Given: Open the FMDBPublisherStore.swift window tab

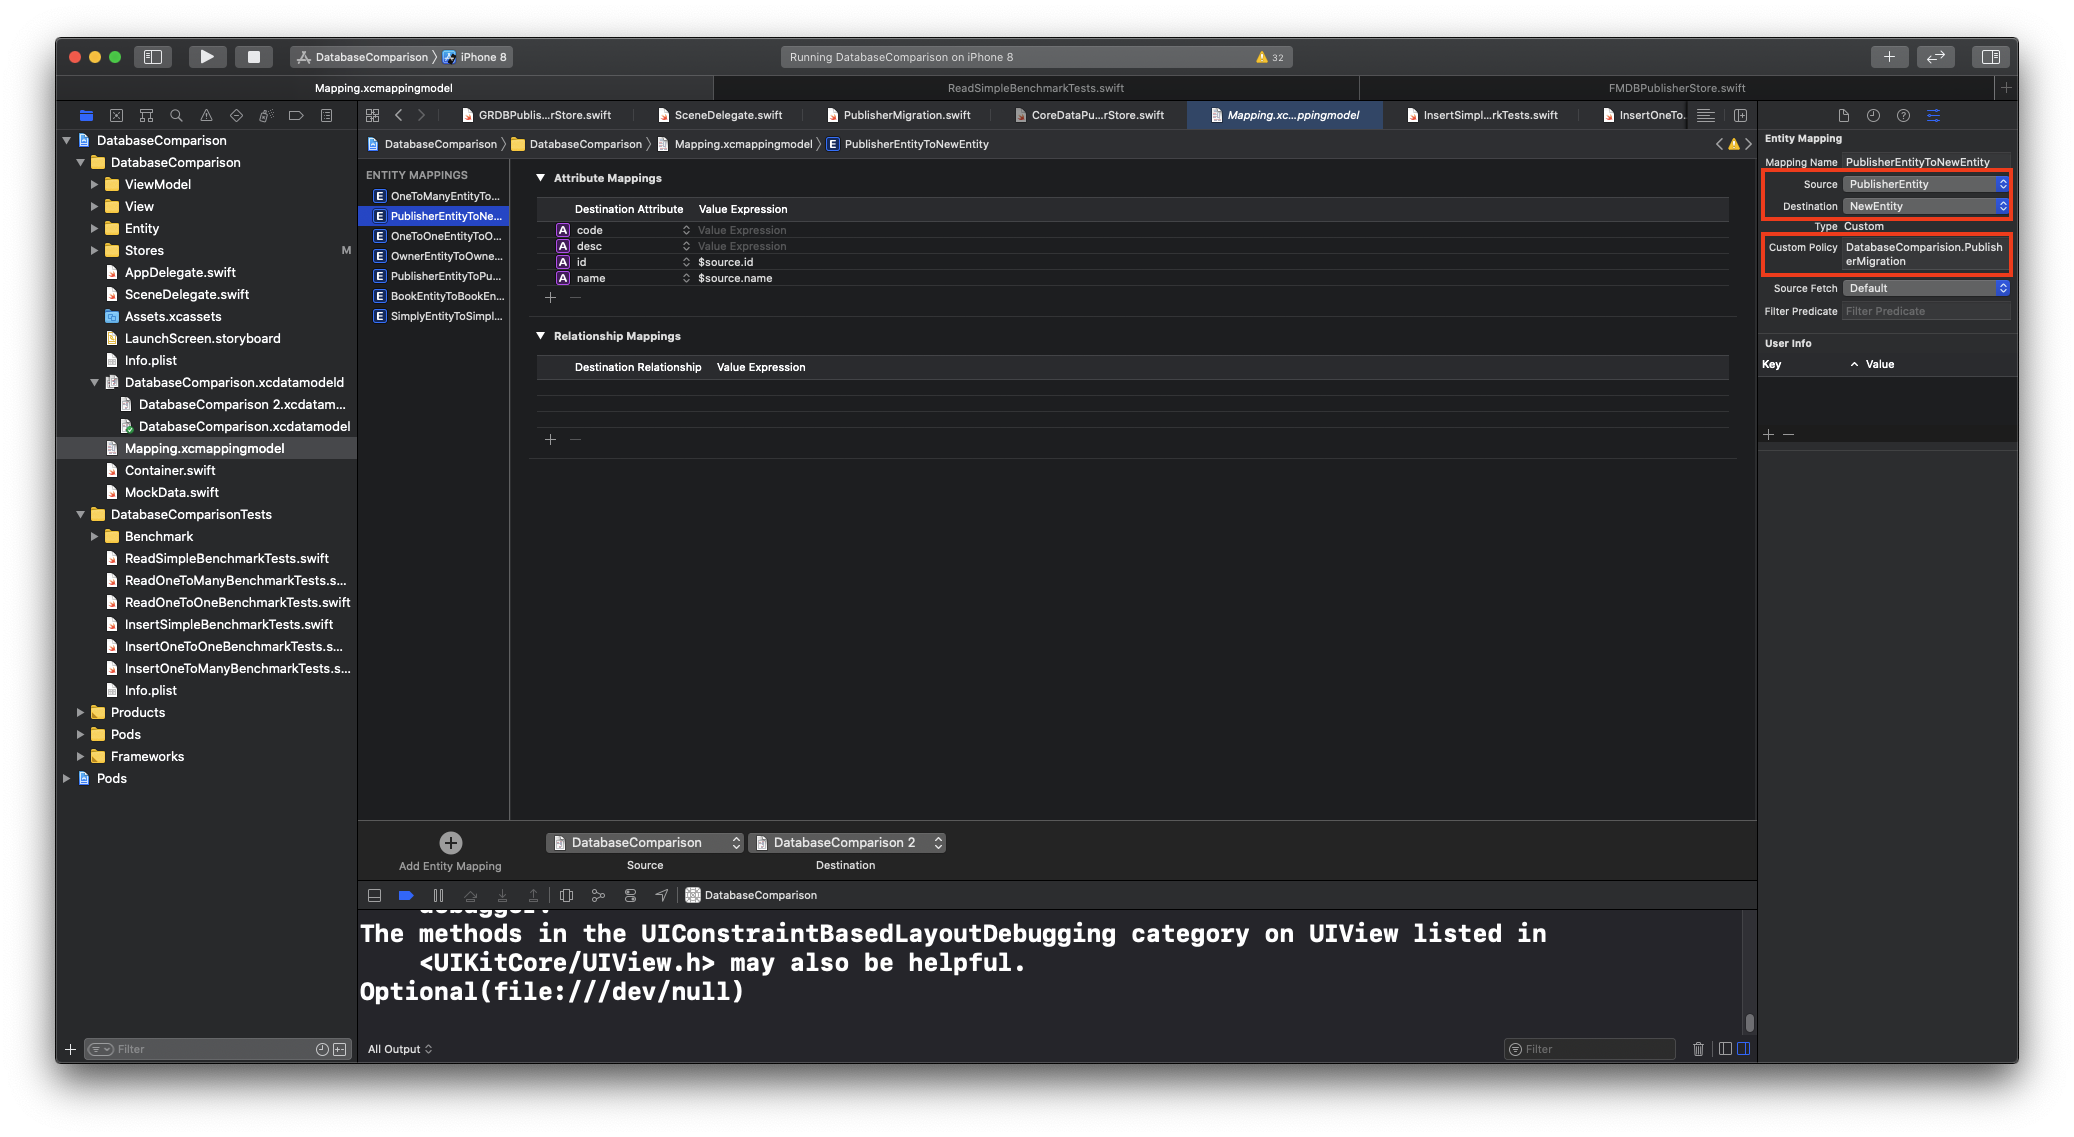Looking at the screenshot, I should 1676,88.
